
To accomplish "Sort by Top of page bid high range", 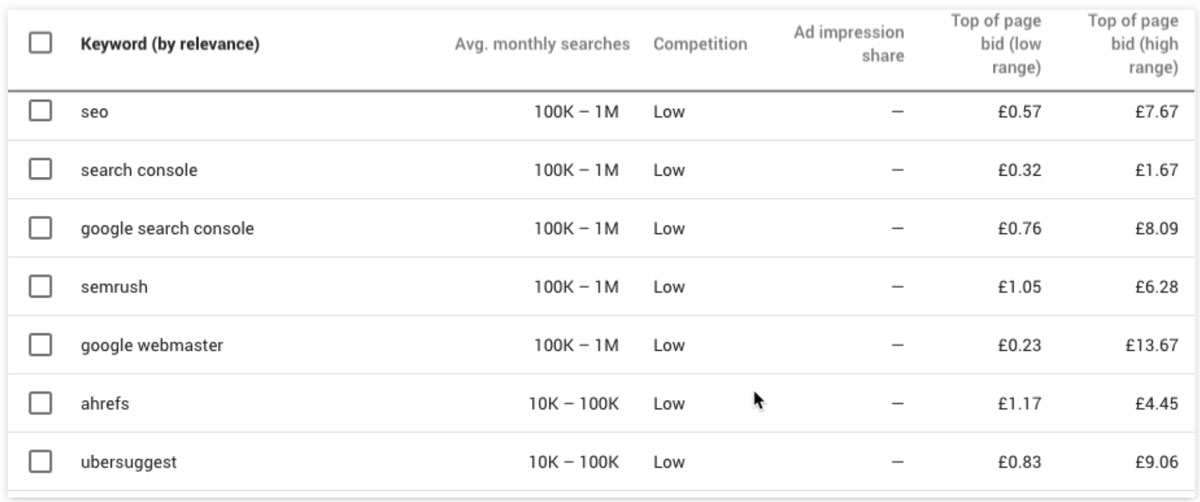I will (1132, 44).
